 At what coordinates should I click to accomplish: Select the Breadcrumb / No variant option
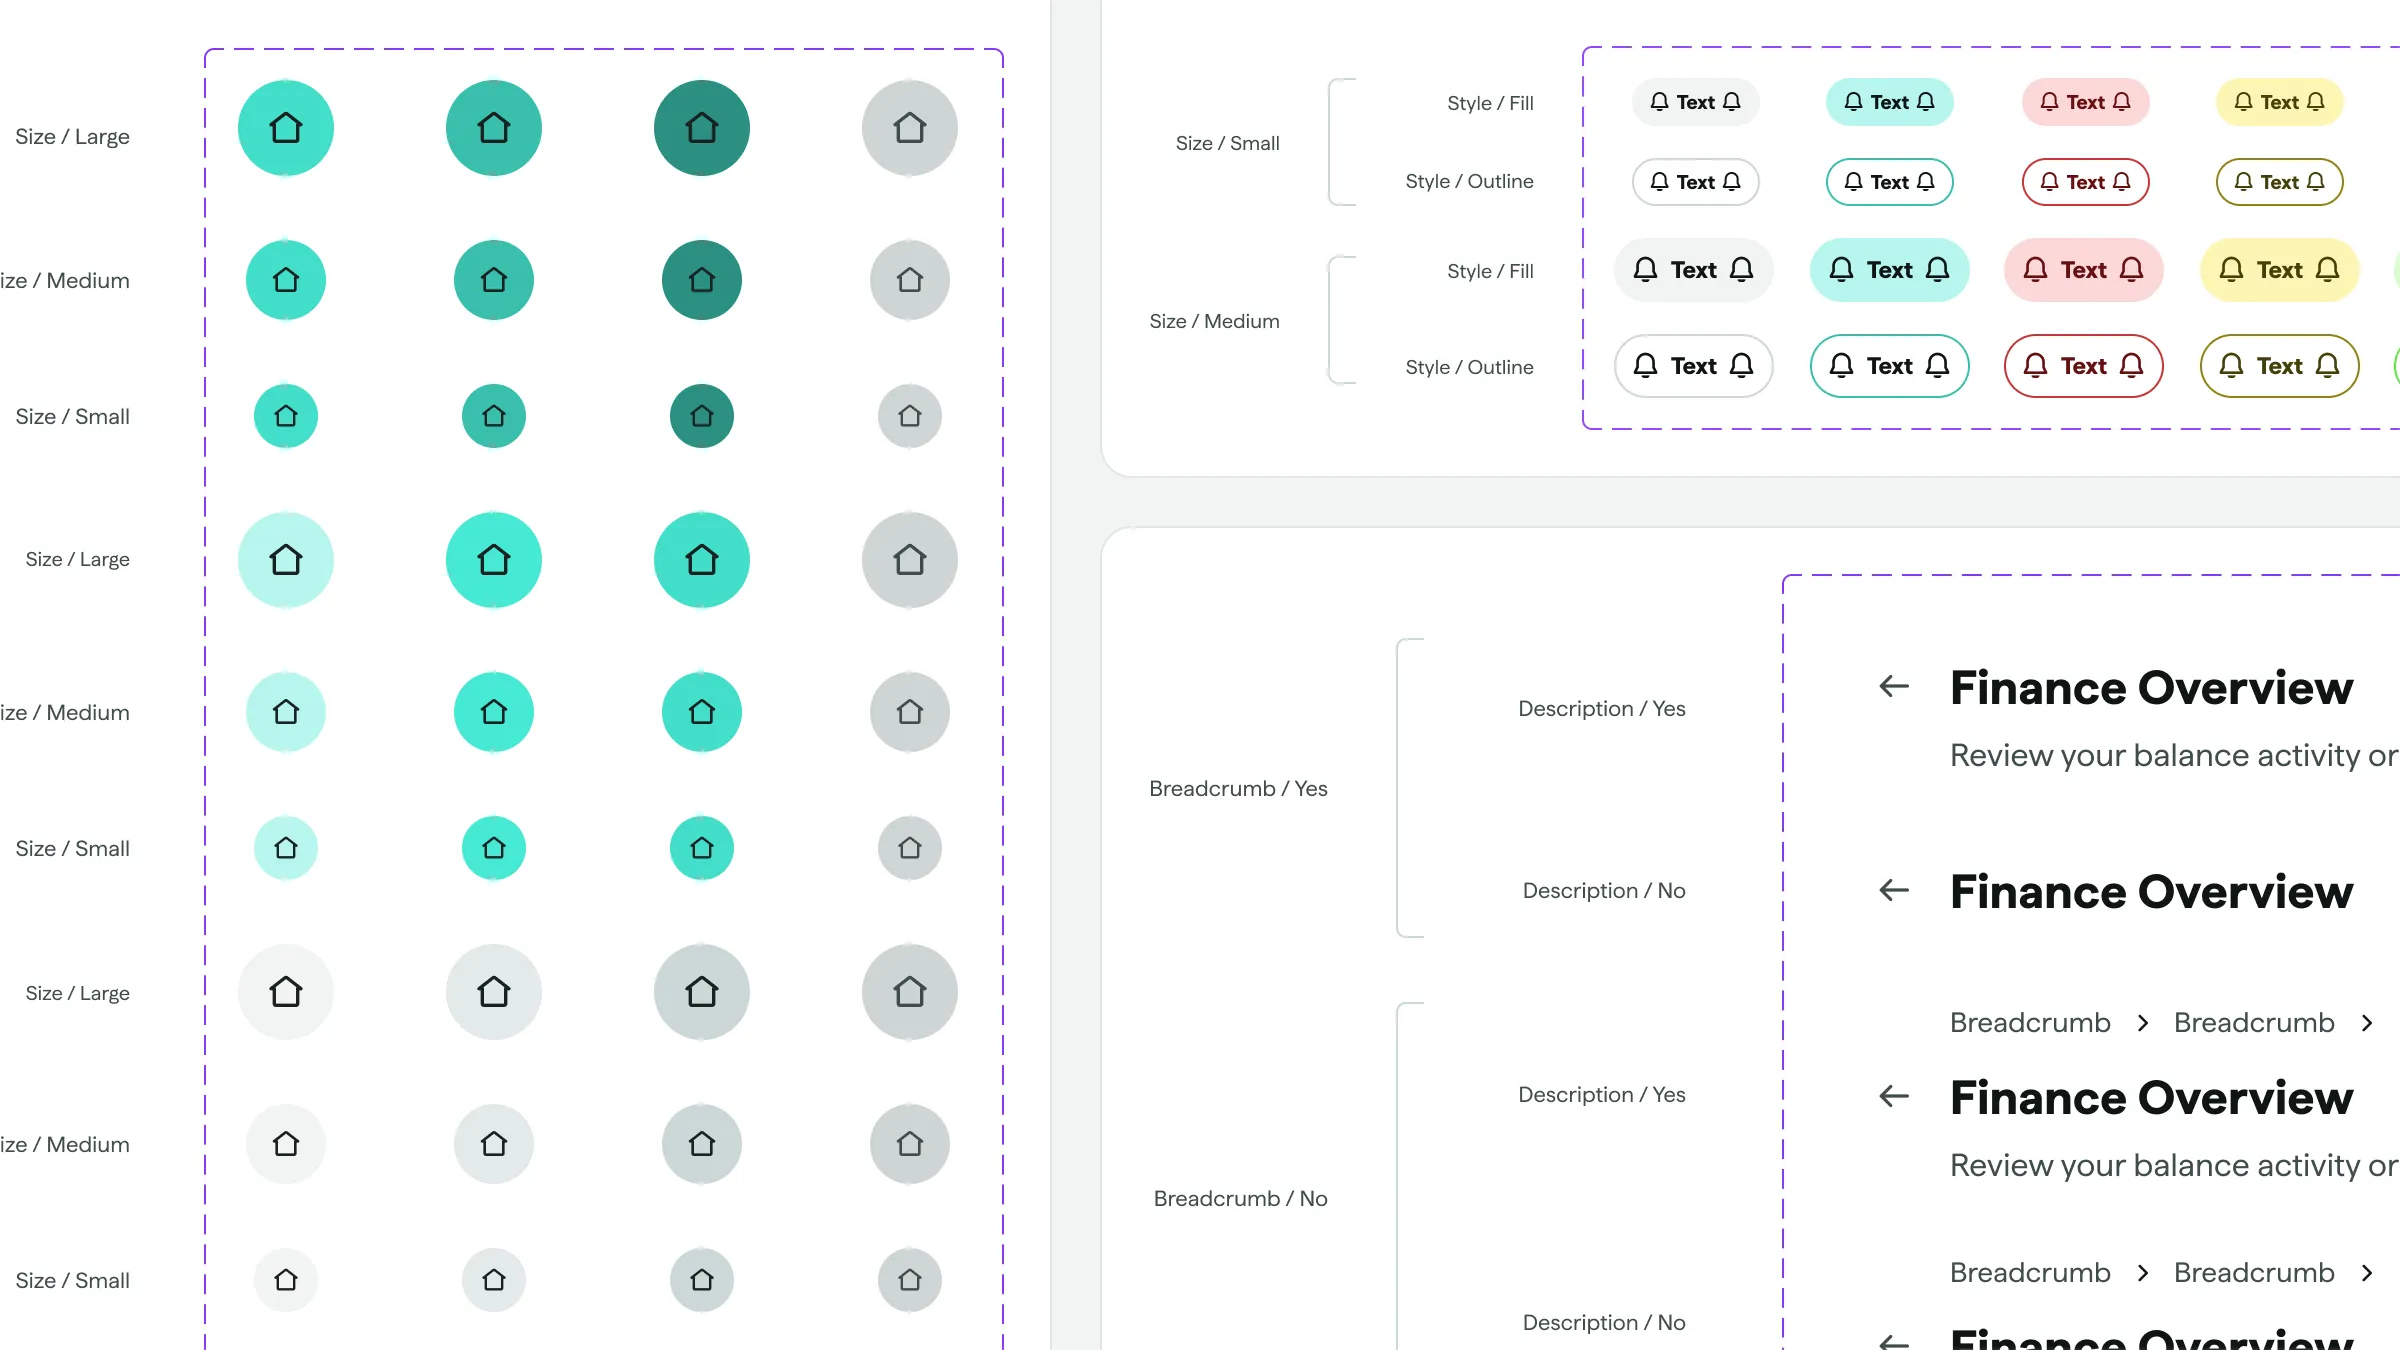(x=1240, y=1198)
